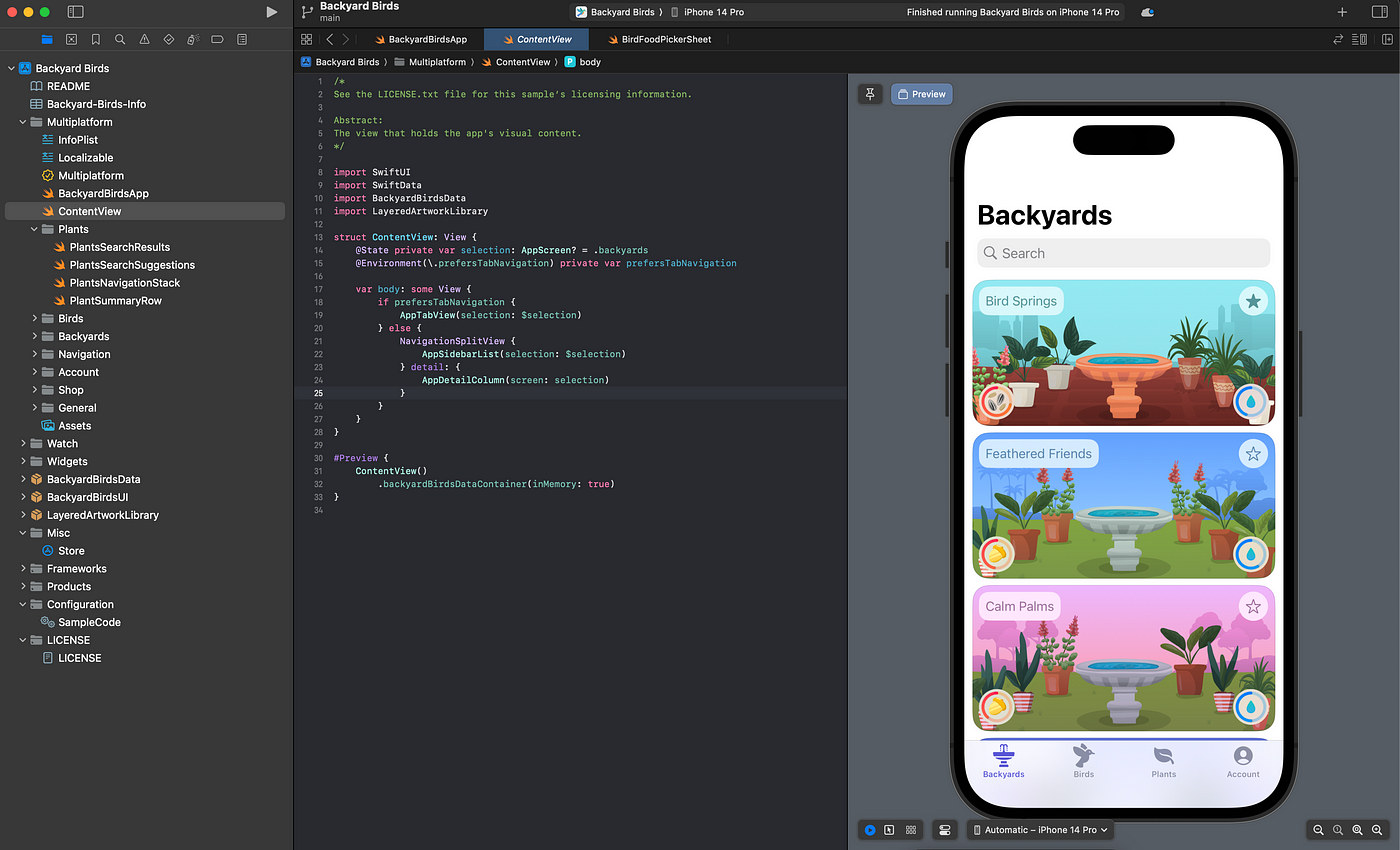Select Selectable preview mode

(890, 830)
